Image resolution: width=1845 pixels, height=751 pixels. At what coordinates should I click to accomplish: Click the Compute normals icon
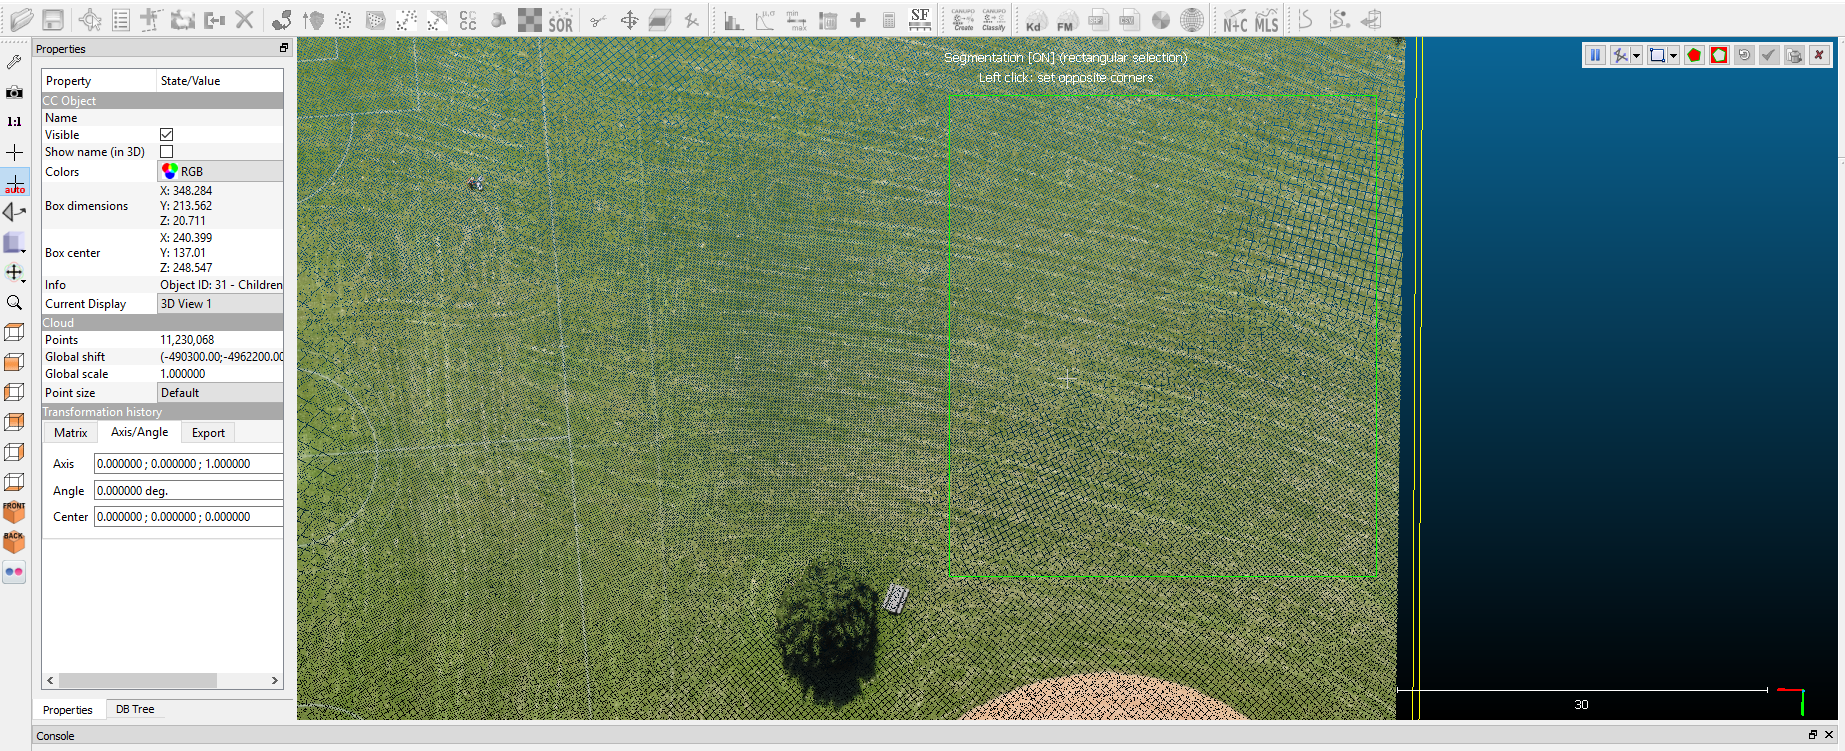(x=312, y=19)
